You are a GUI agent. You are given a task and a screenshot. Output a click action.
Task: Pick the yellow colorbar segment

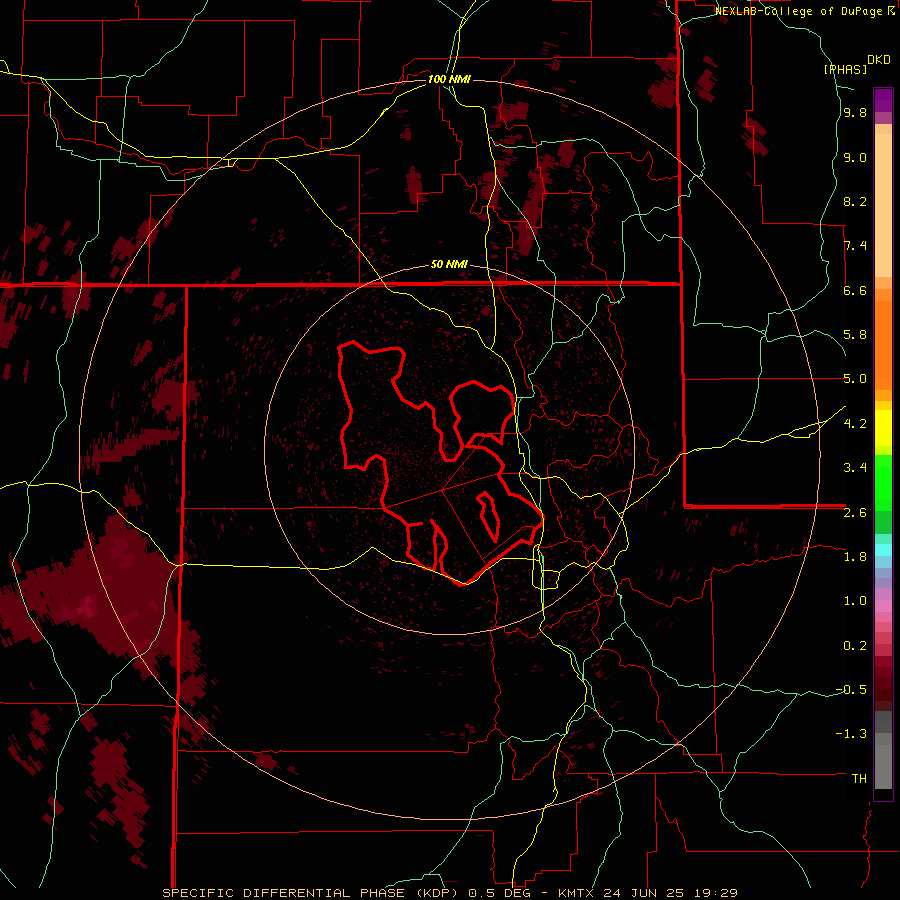click(883, 428)
